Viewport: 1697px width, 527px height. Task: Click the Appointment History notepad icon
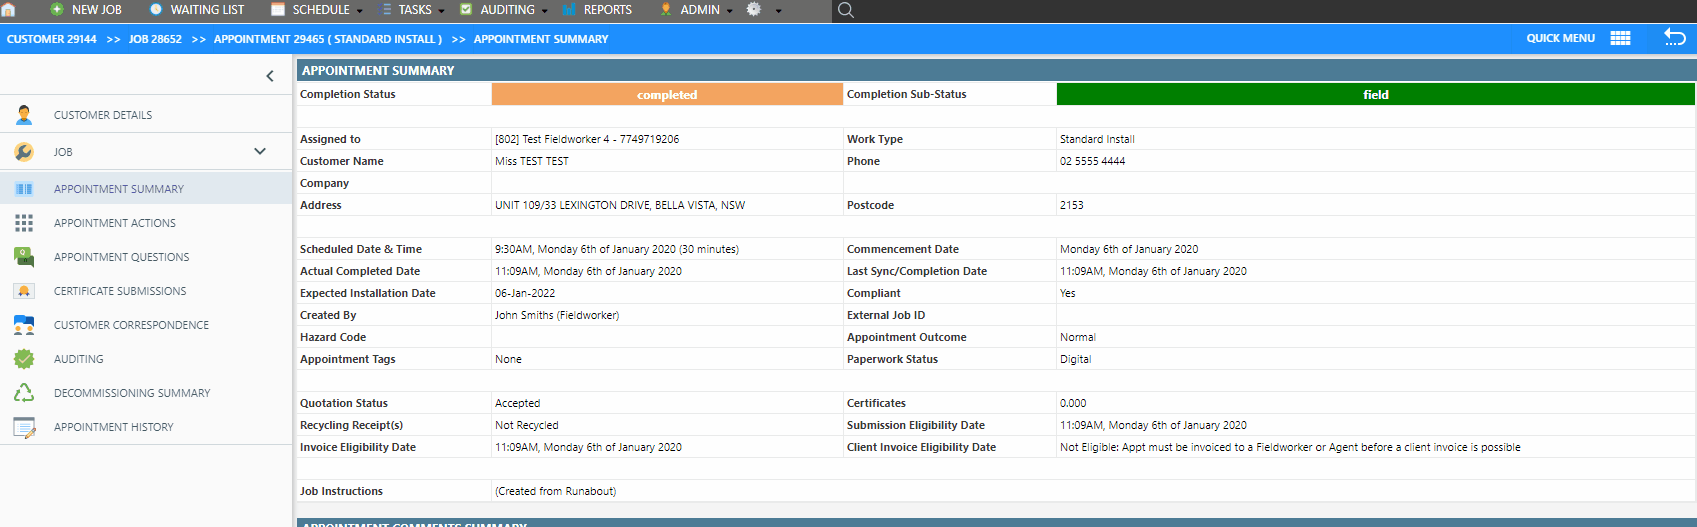pyautogui.click(x=24, y=427)
